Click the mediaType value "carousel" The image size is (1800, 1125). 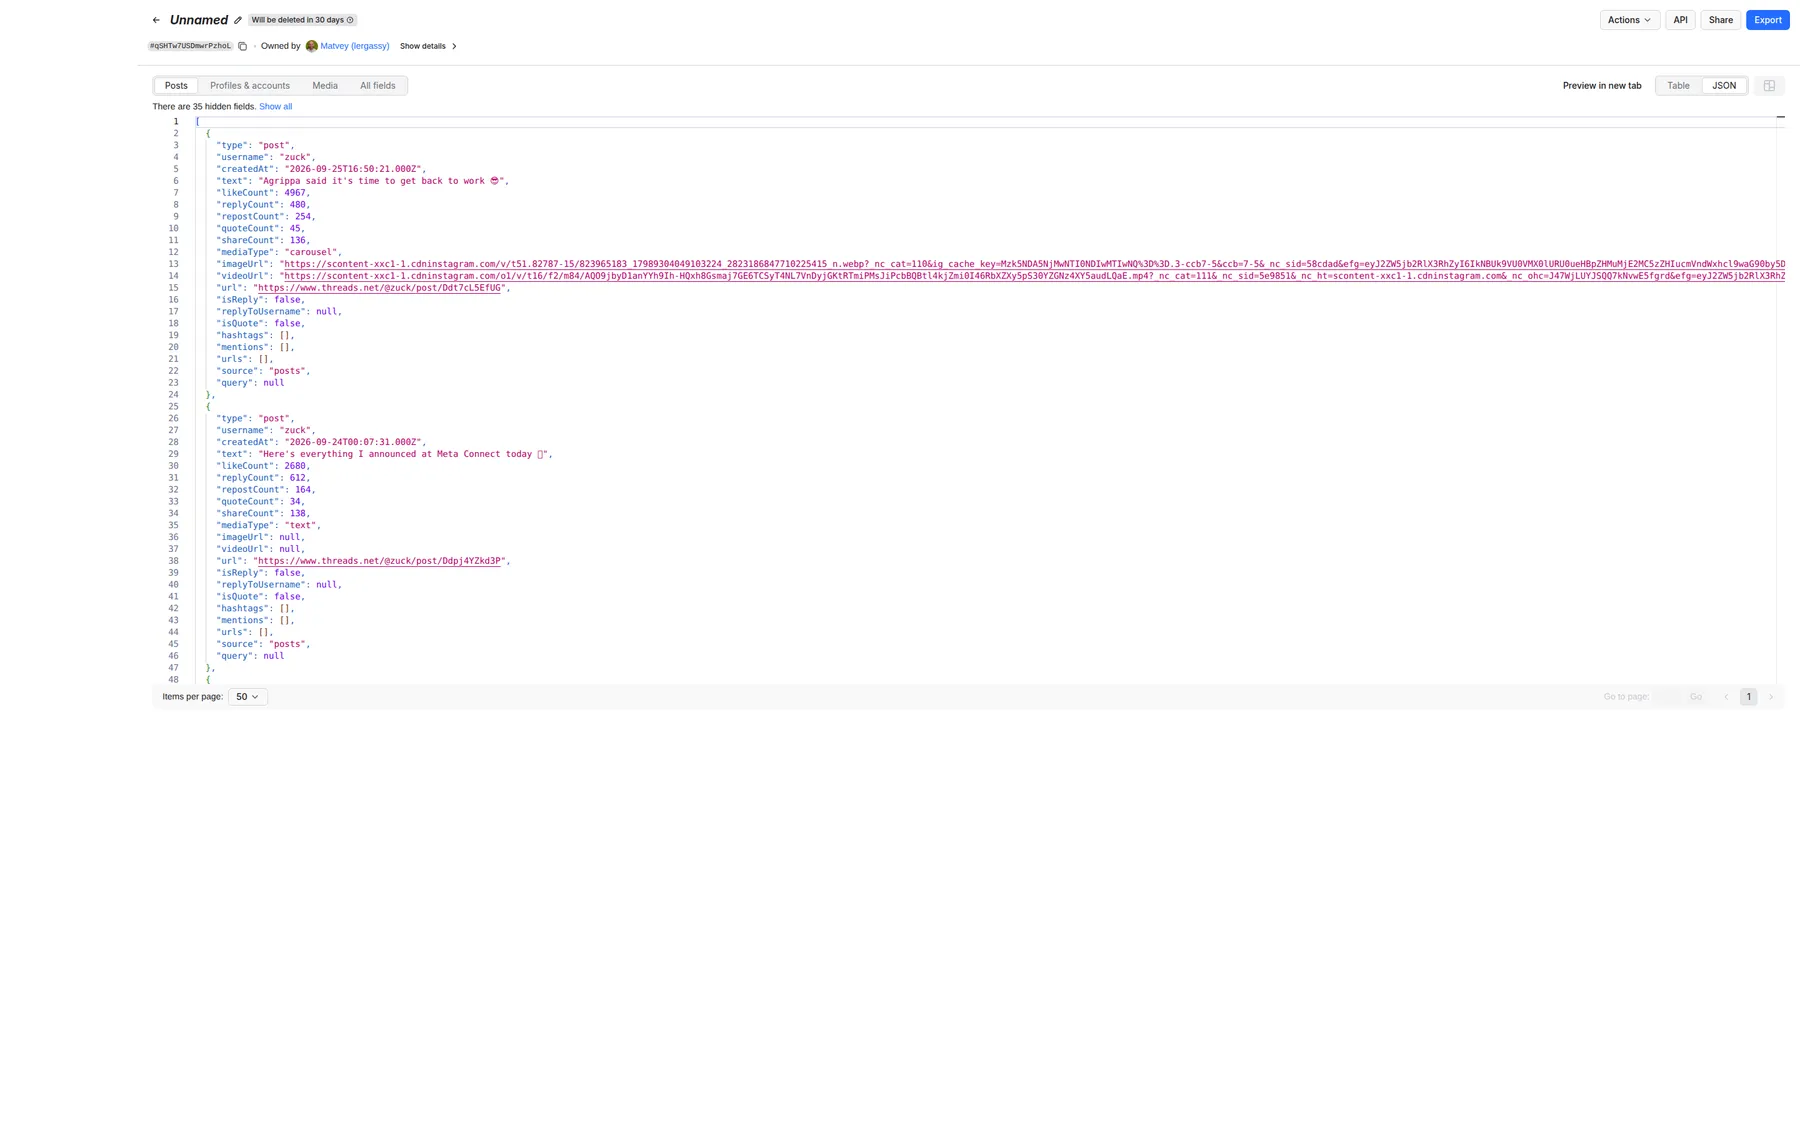[x=310, y=252]
